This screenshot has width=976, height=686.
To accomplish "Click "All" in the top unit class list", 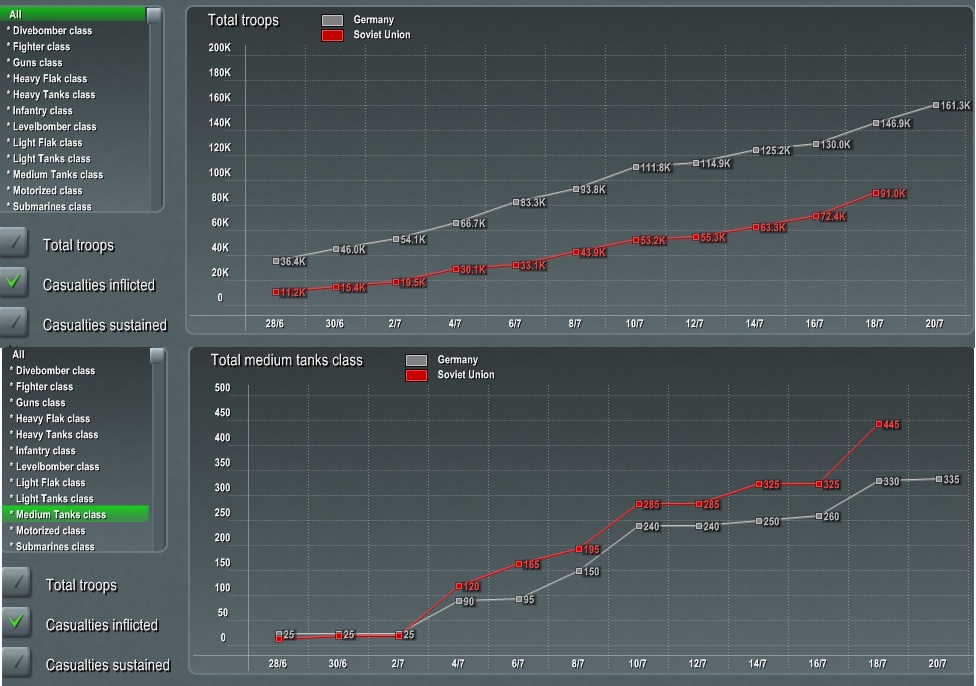I will 30,14.
